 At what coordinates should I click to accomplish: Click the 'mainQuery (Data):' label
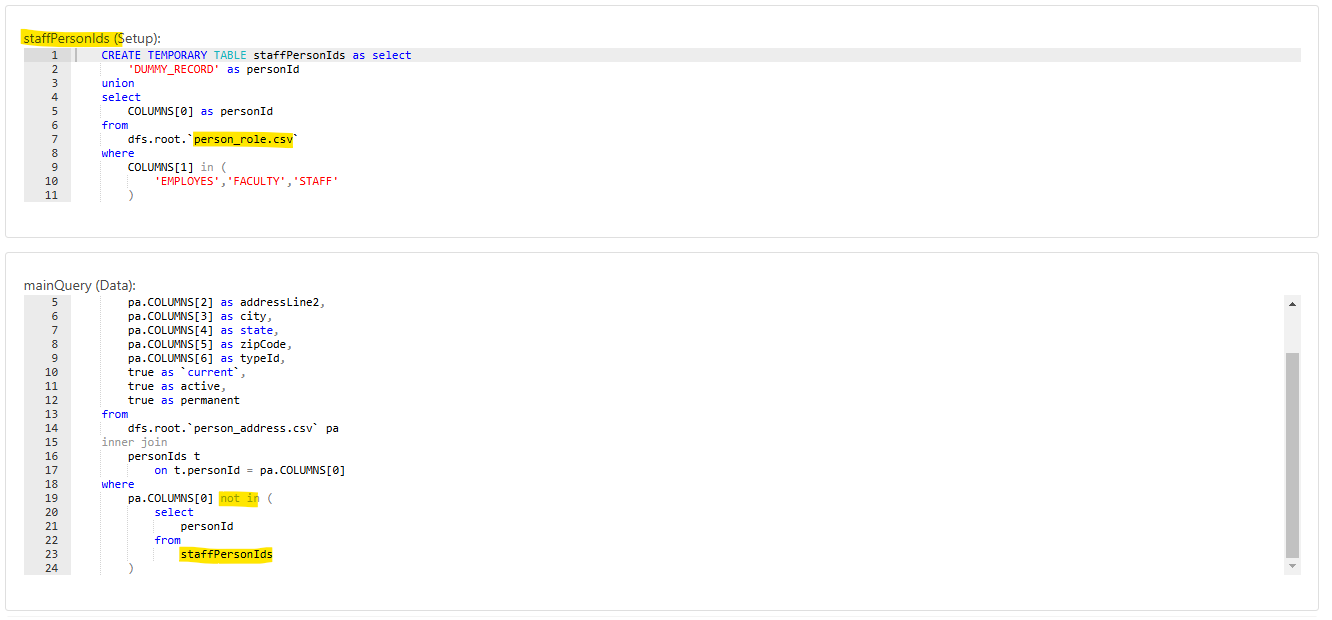(80, 286)
